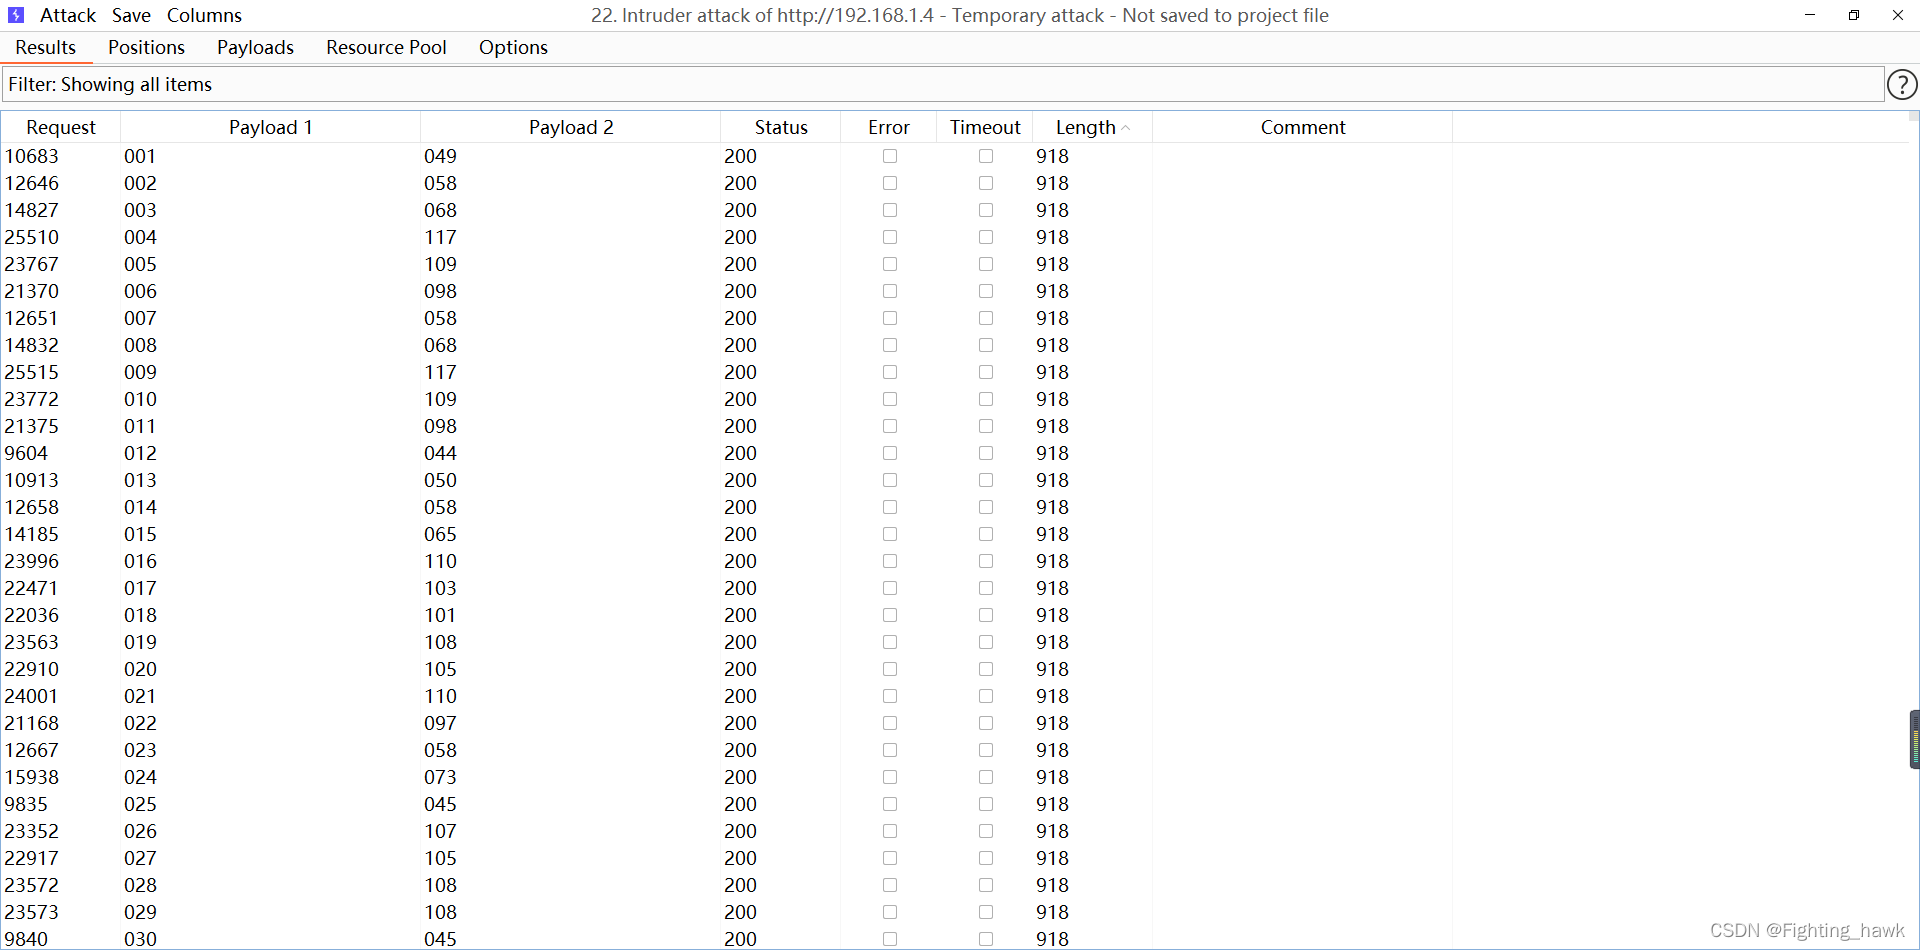
Task: Open the Options tab
Action: click(x=513, y=47)
